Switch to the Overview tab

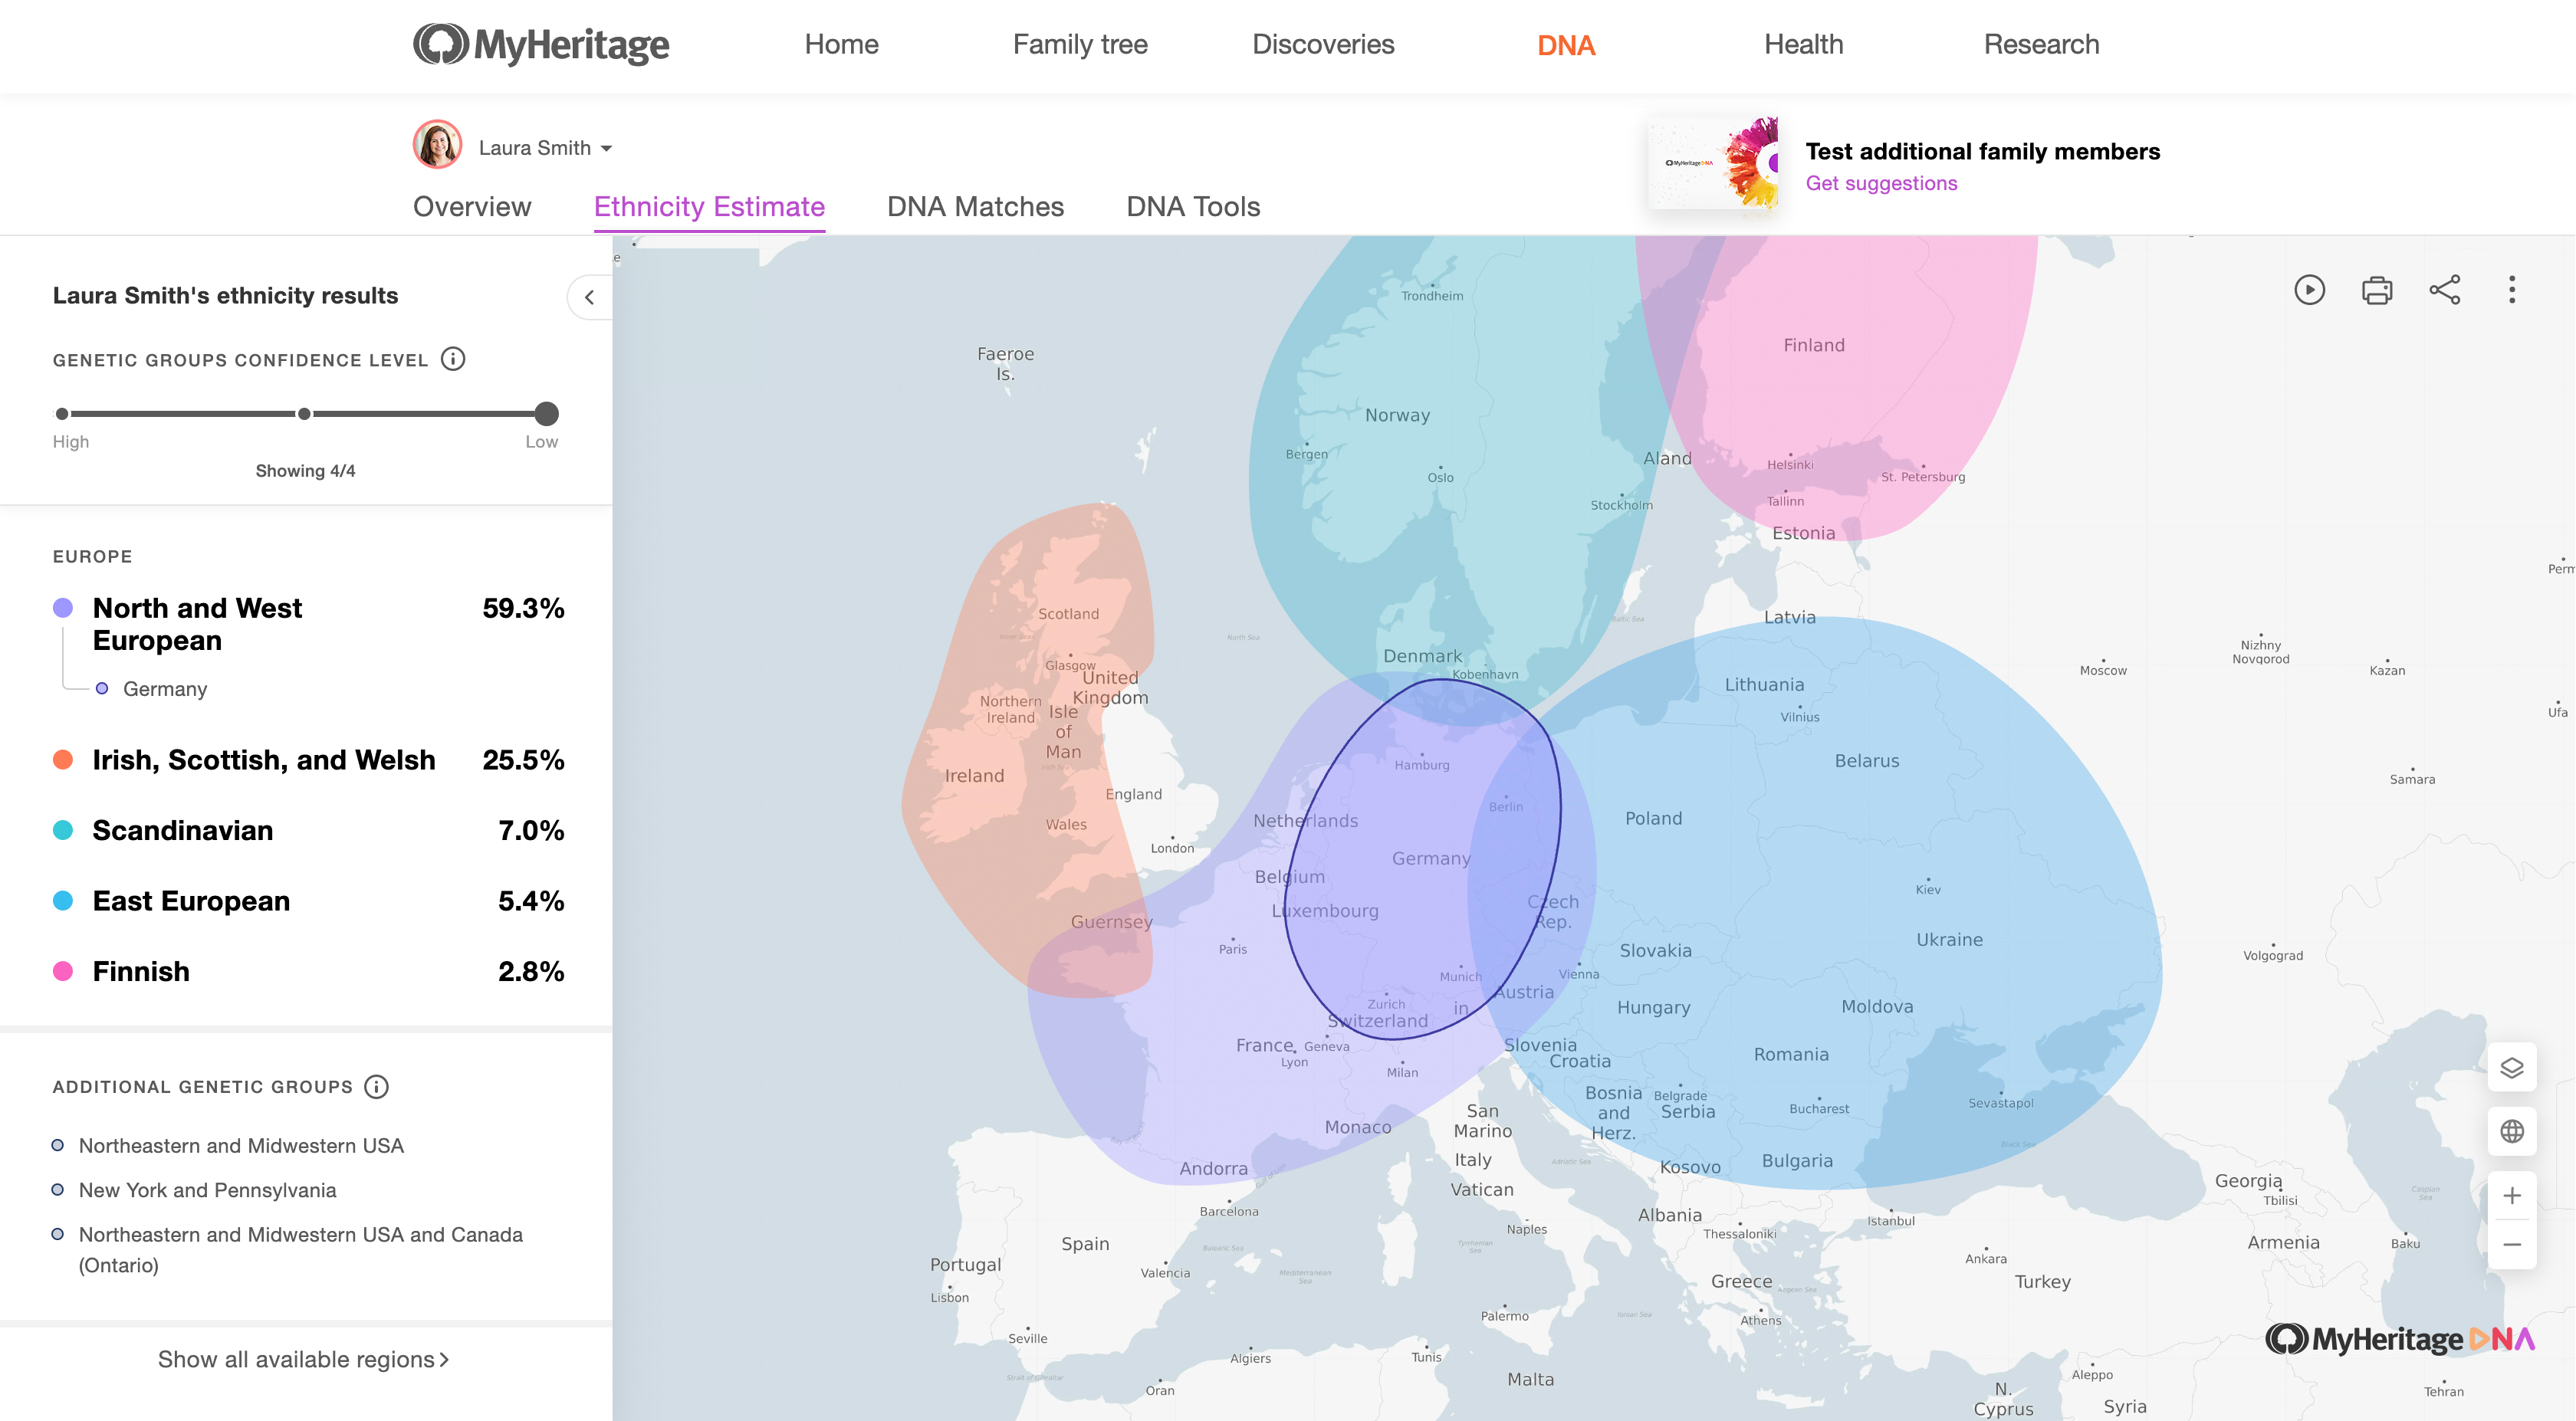tap(472, 207)
